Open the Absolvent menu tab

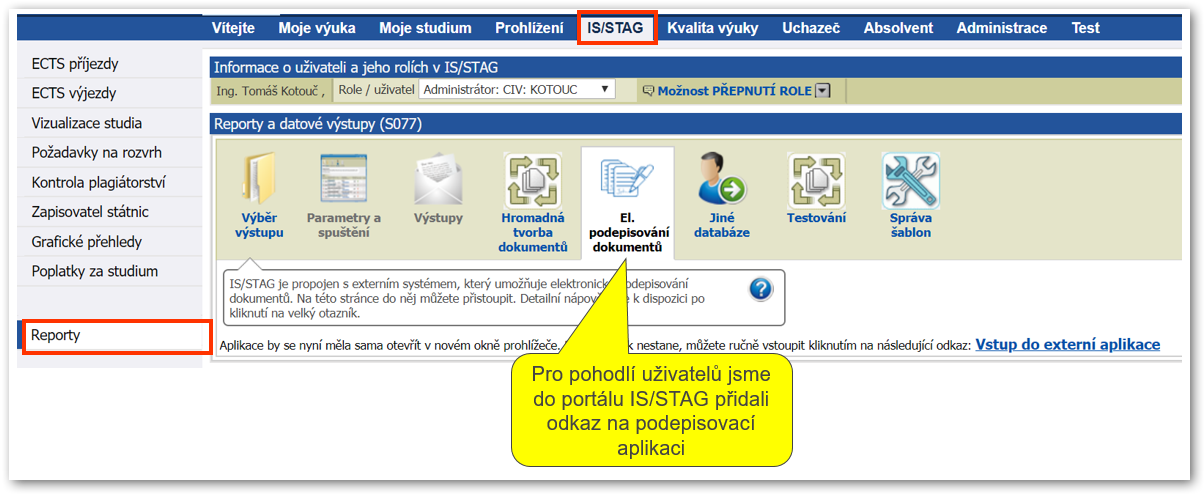[x=898, y=28]
